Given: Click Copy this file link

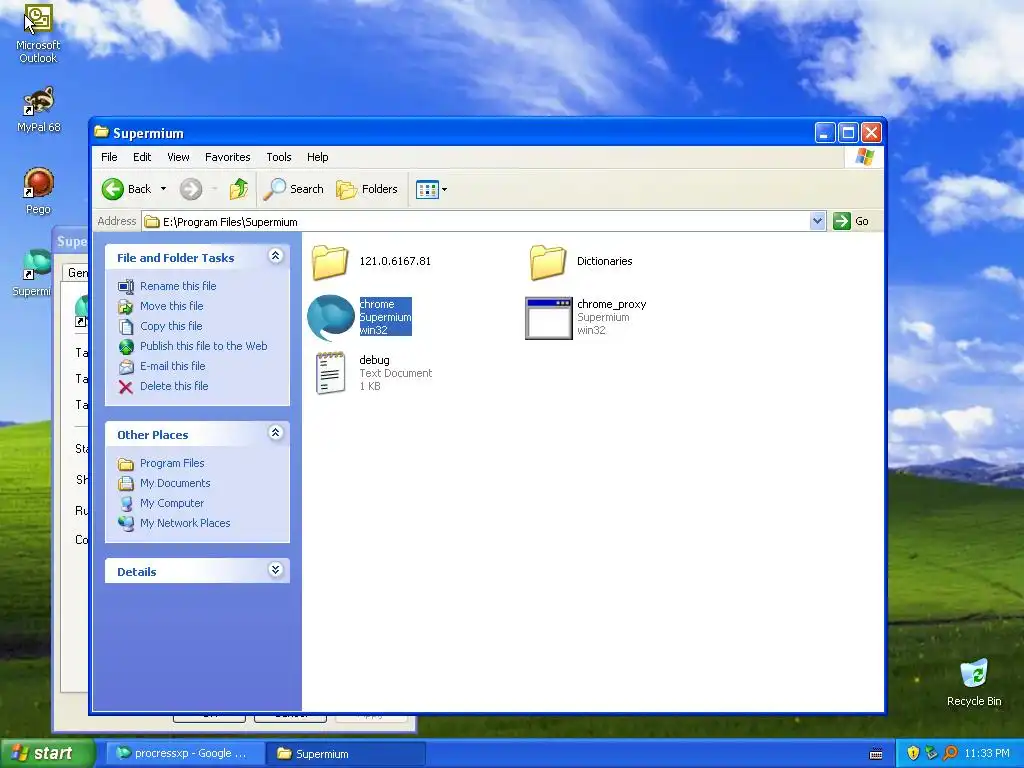Looking at the screenshot, I should [x=170, y=326].
